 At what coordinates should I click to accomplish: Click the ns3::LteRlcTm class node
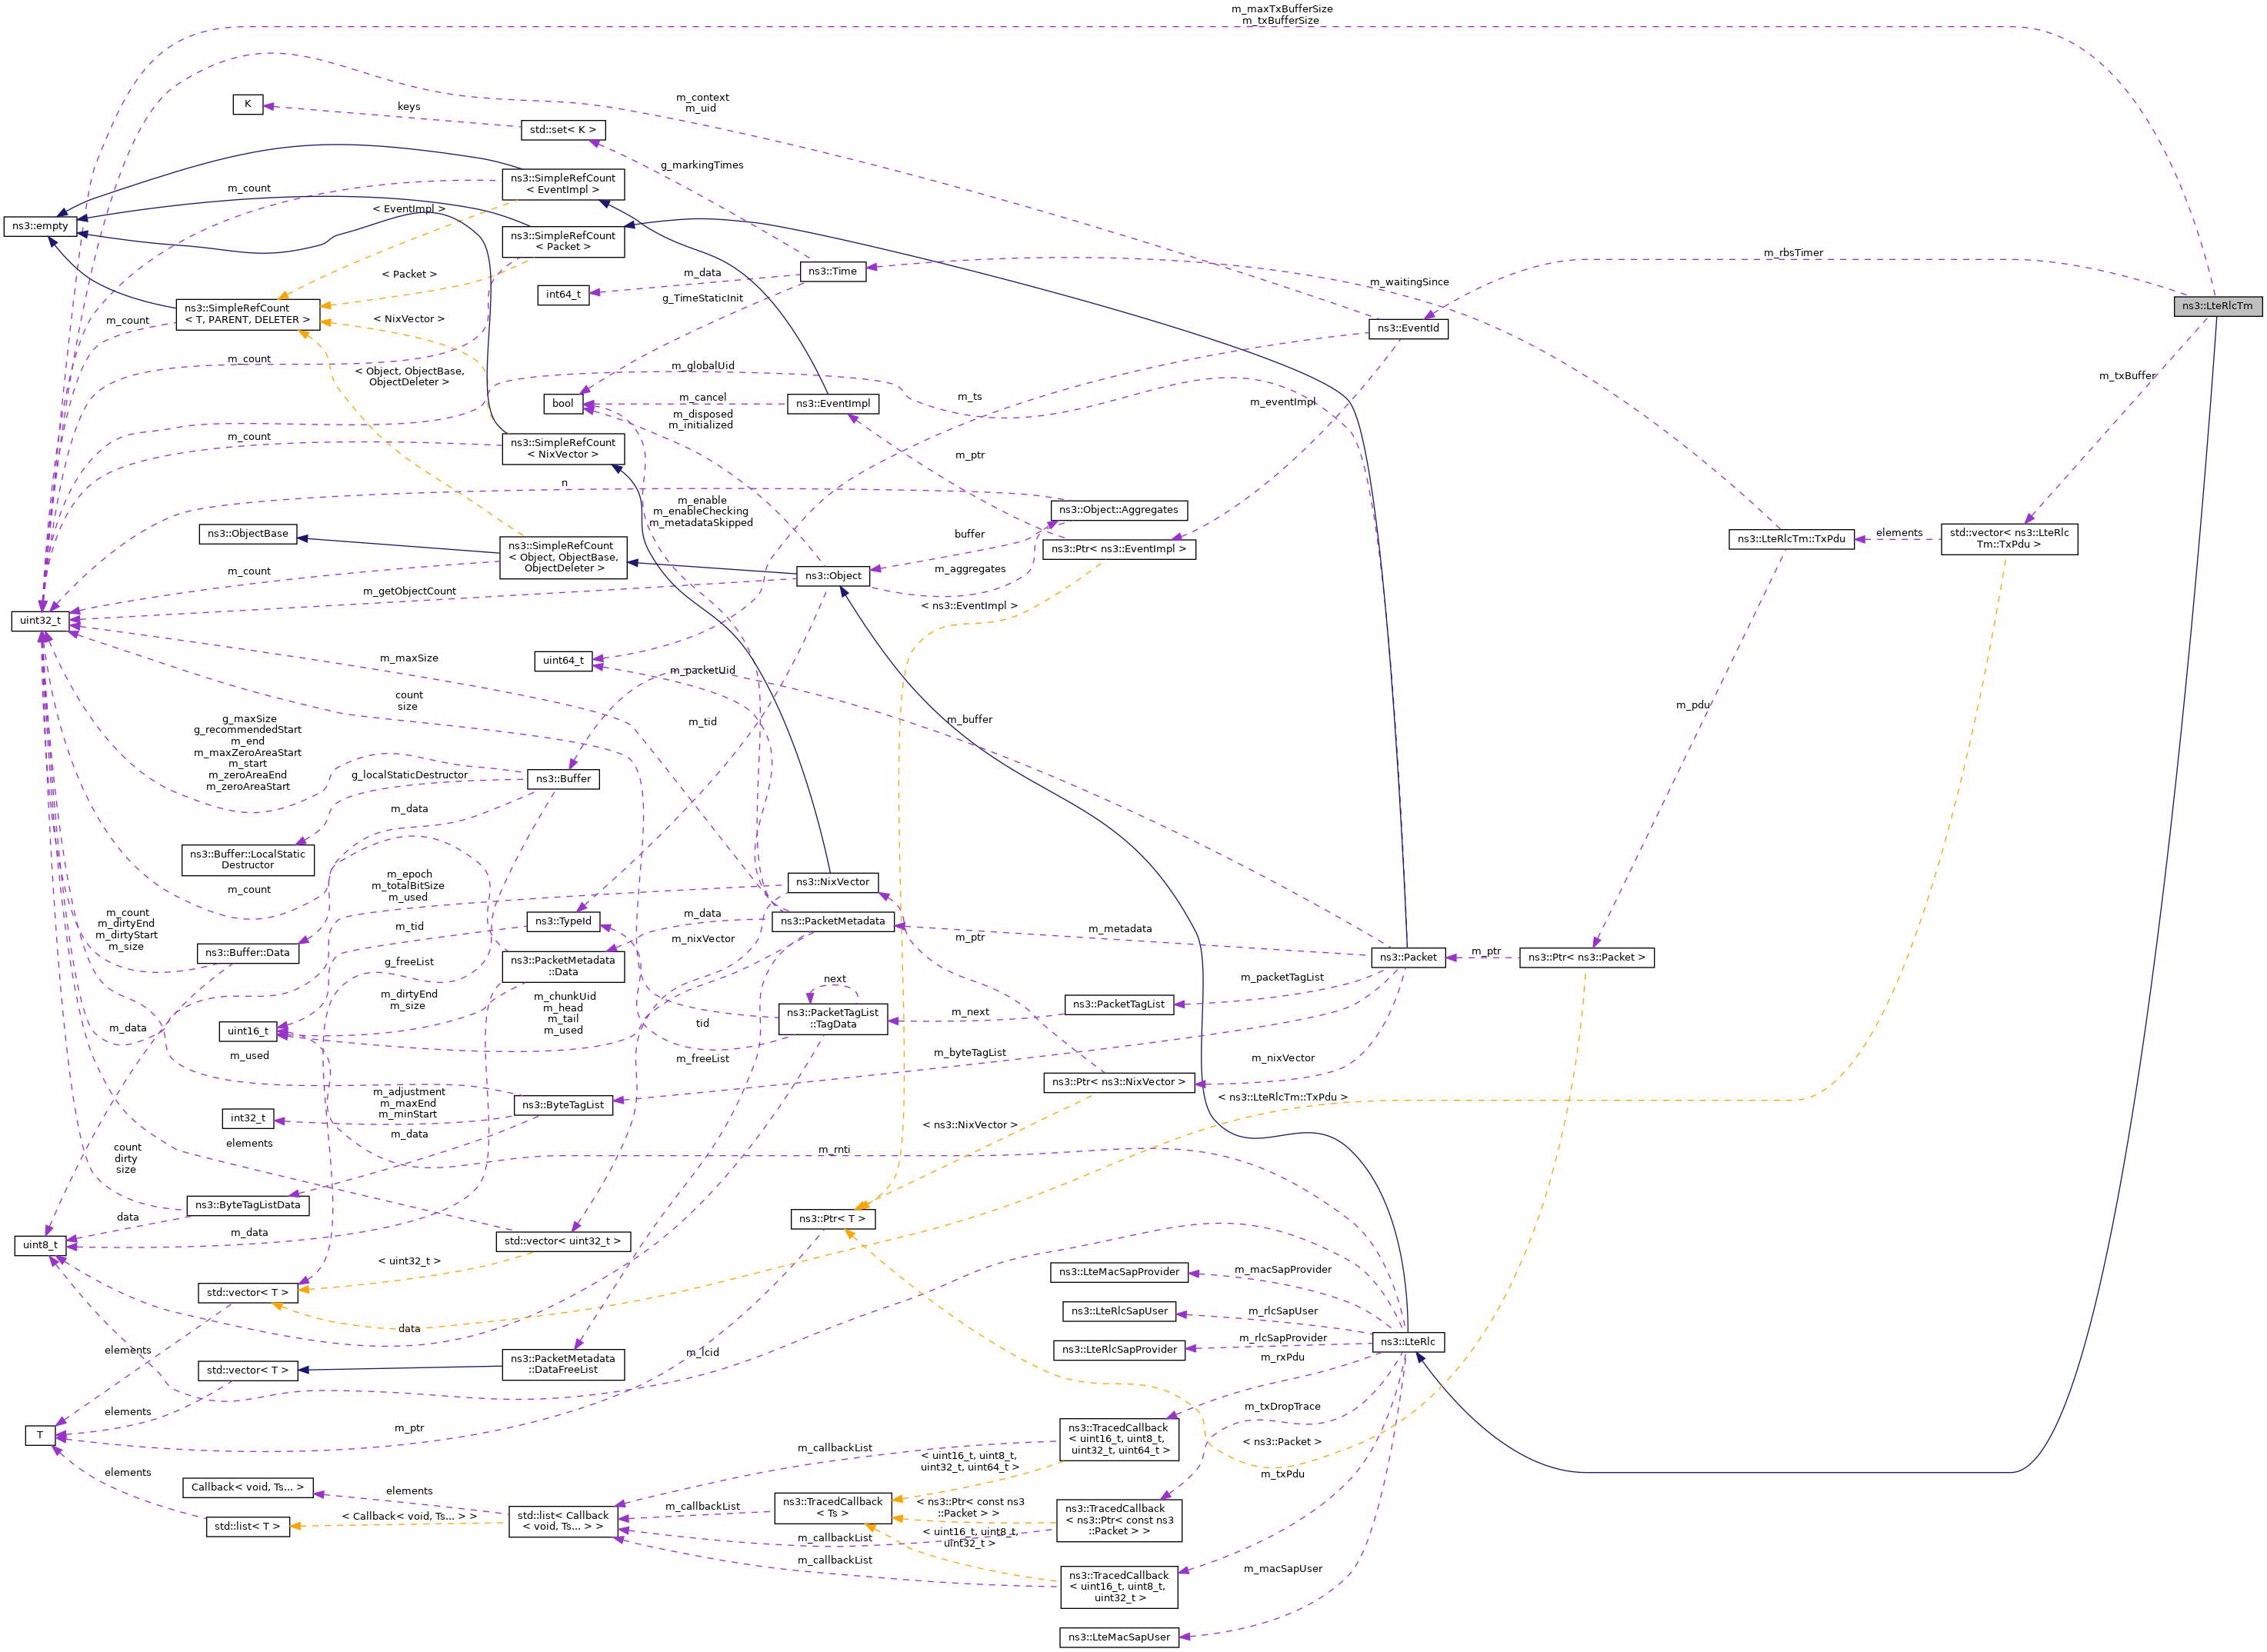coord(2217,306)
